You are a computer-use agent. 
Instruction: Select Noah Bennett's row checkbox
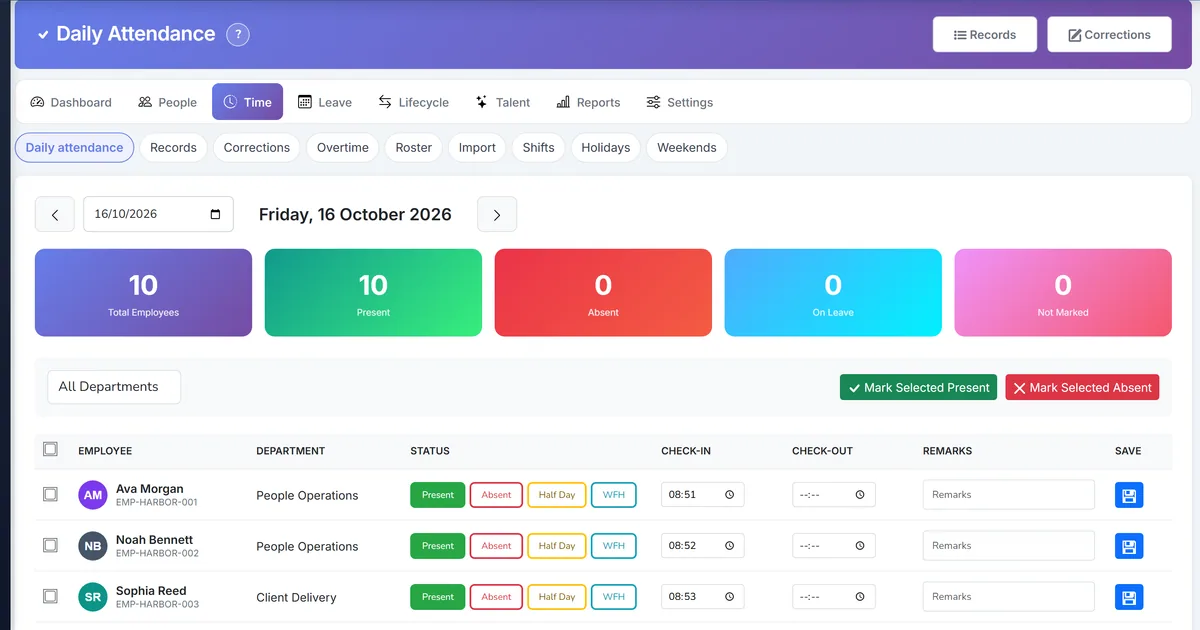pyautogui.click(x=50, y=546)
